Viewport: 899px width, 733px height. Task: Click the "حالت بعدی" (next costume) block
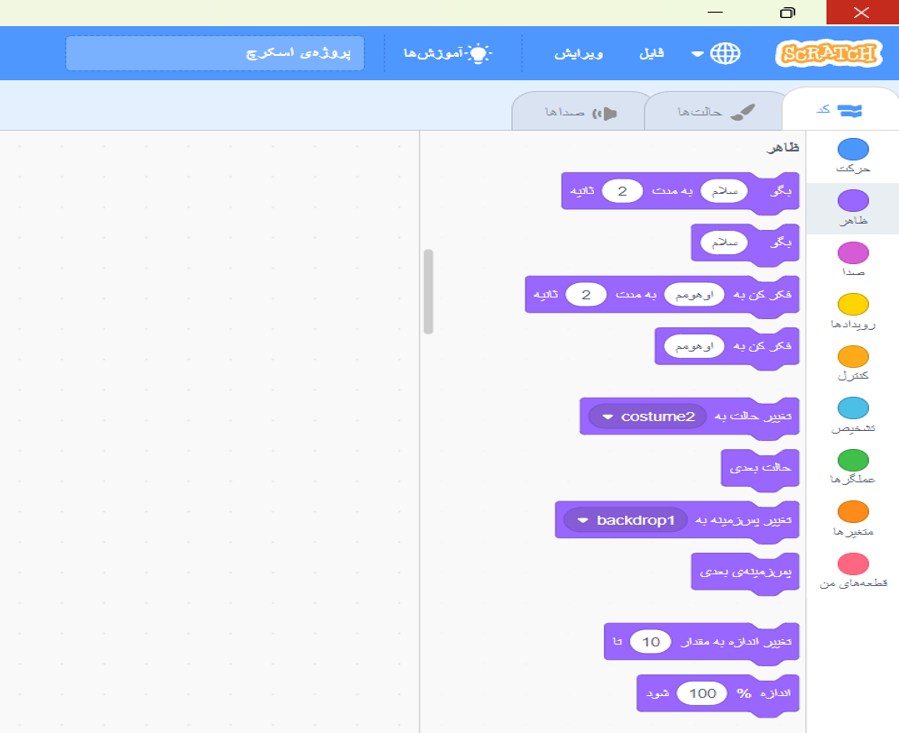tap(760, 469)
